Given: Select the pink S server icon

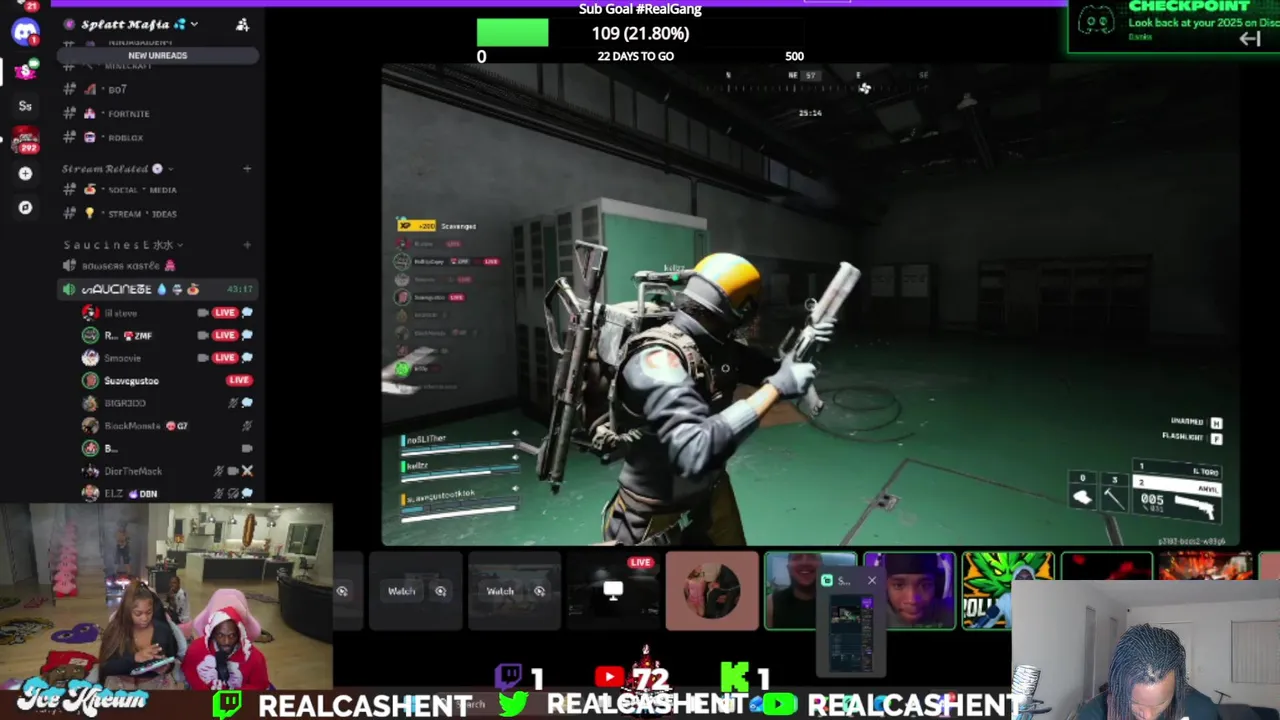Looking at the screenshot, I should (25, 70).
